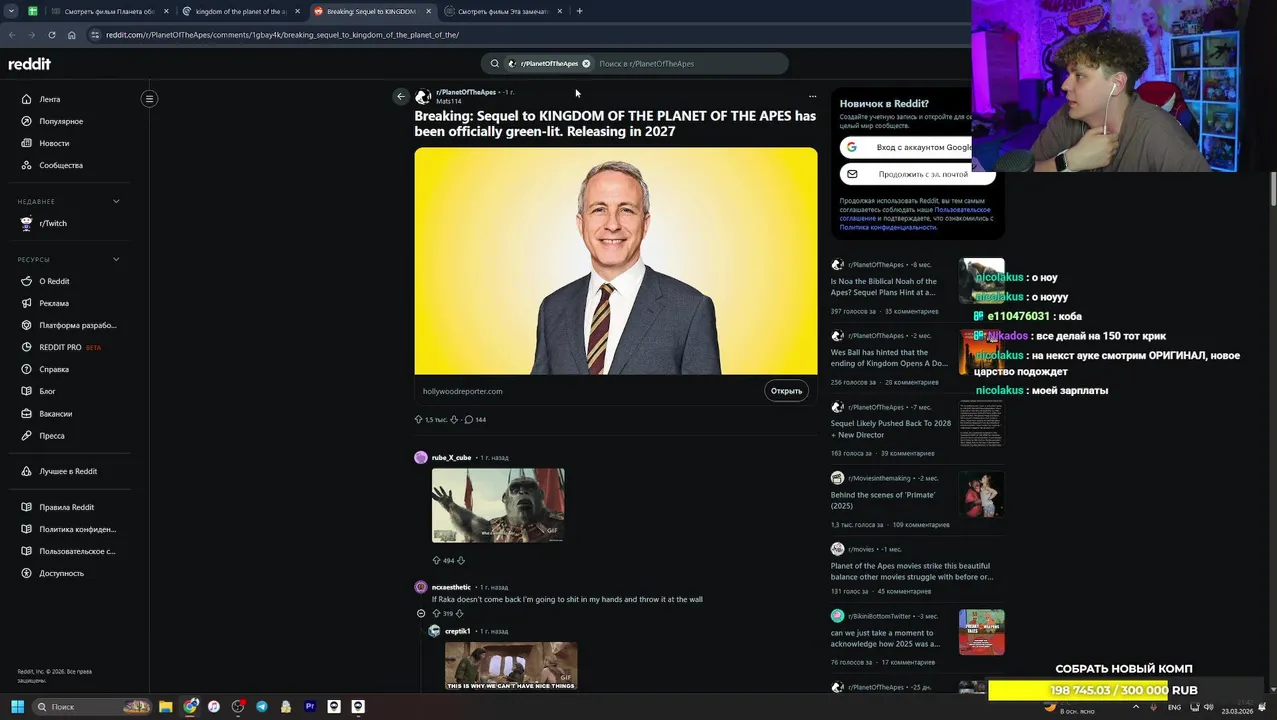Open Популярное in sidebar
Screen dimensions: 1277x720
(x=61, y=121)
